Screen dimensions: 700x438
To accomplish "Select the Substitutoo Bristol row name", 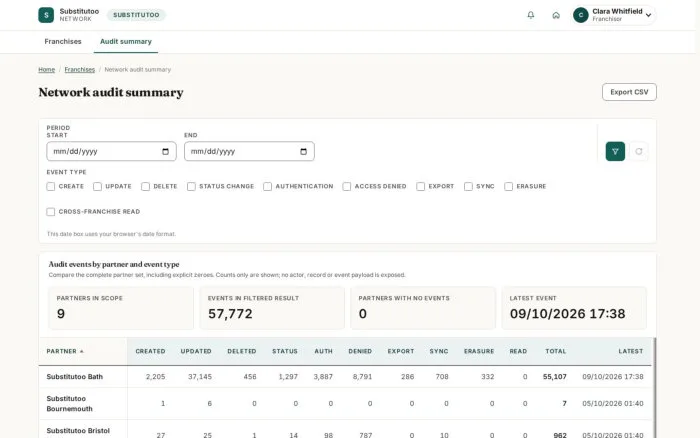I will [78, 431].
